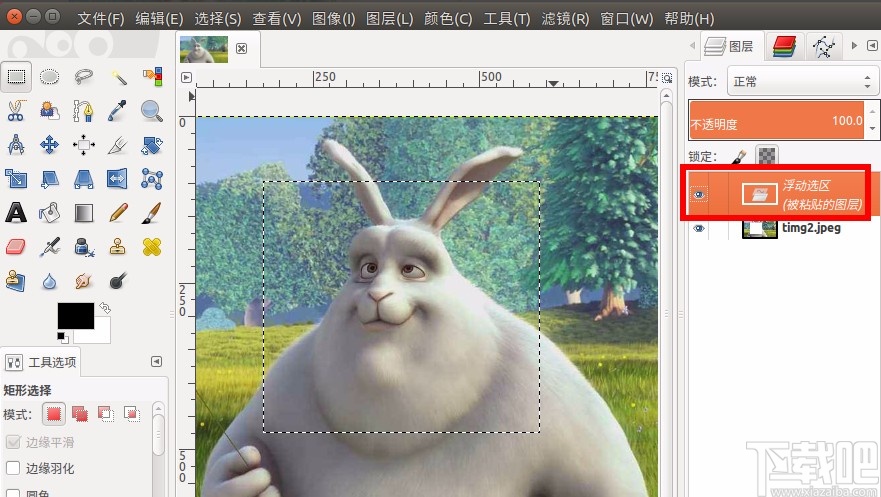Screen dimensions: 881x497
Task: Open the 文件(F) menu
Action: 101,19
